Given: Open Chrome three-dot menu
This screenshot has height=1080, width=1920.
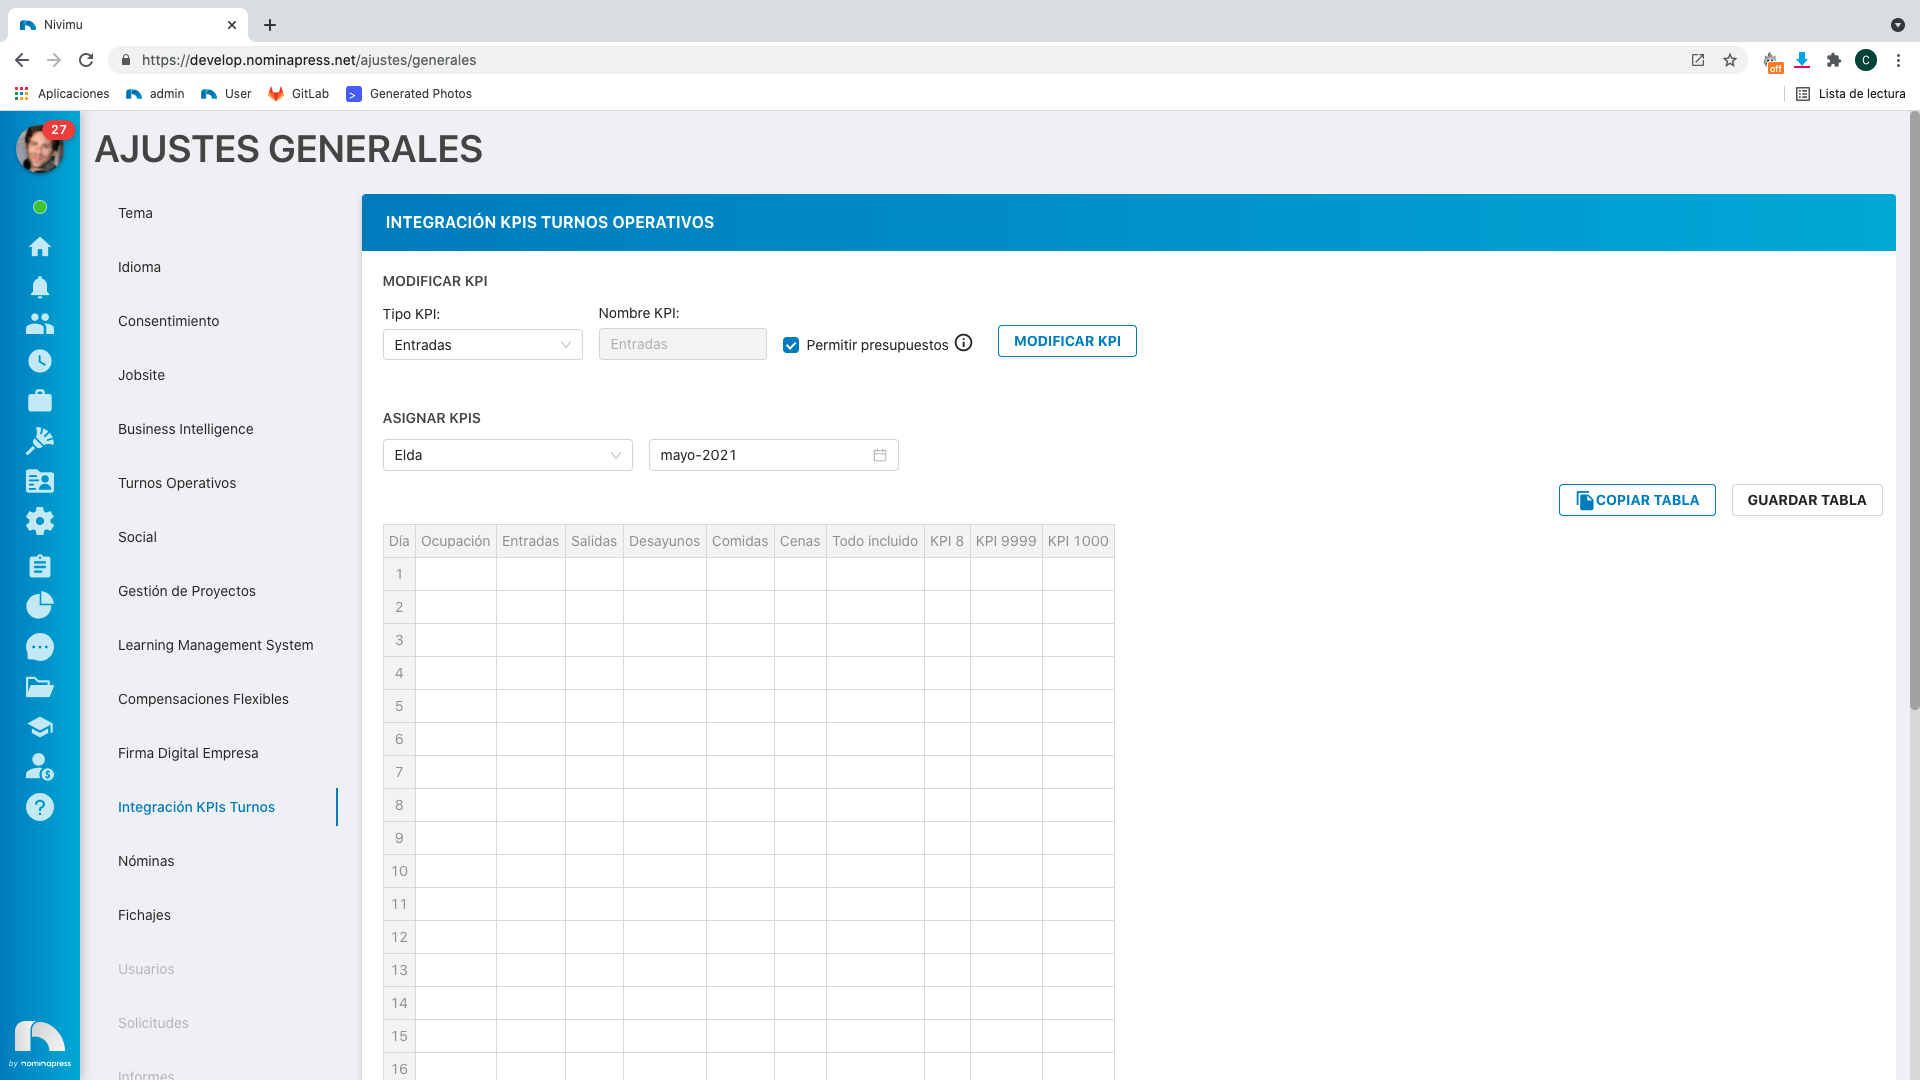Looking at the screenshot, I should click(1898, 60).
